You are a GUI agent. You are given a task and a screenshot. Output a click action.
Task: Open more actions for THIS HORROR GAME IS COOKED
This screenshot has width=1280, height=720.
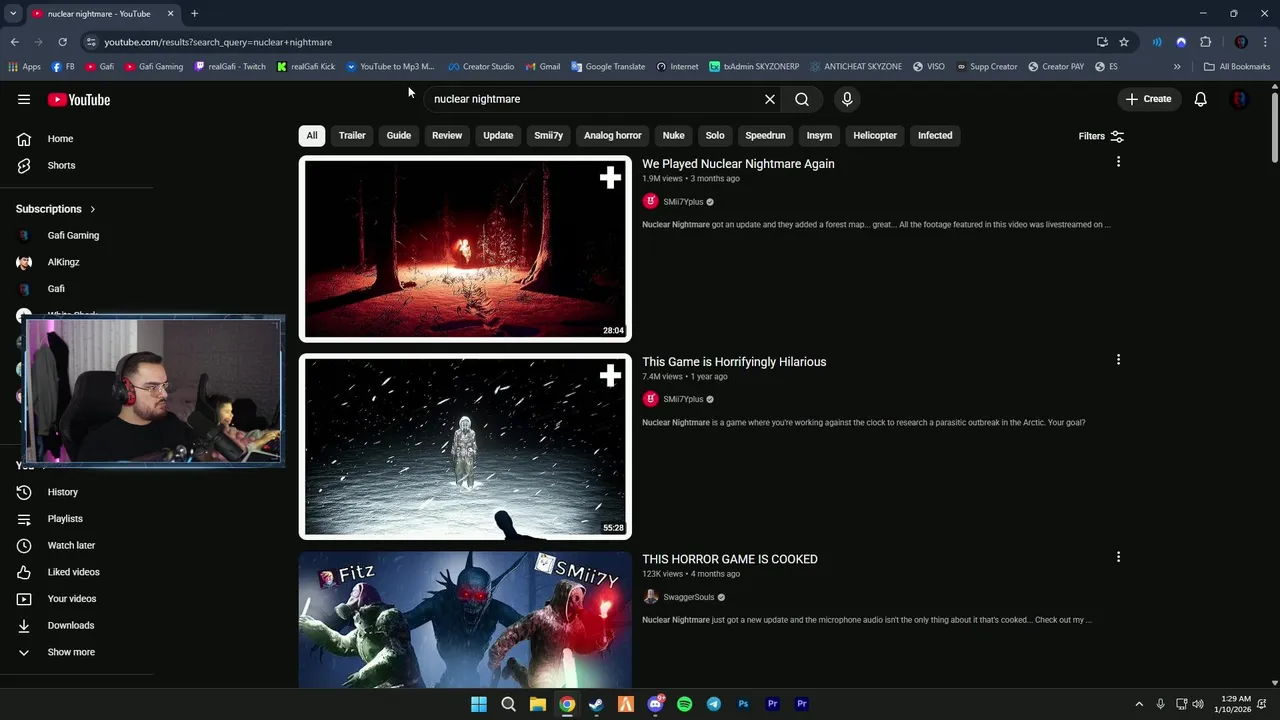tap(1118, 557)
